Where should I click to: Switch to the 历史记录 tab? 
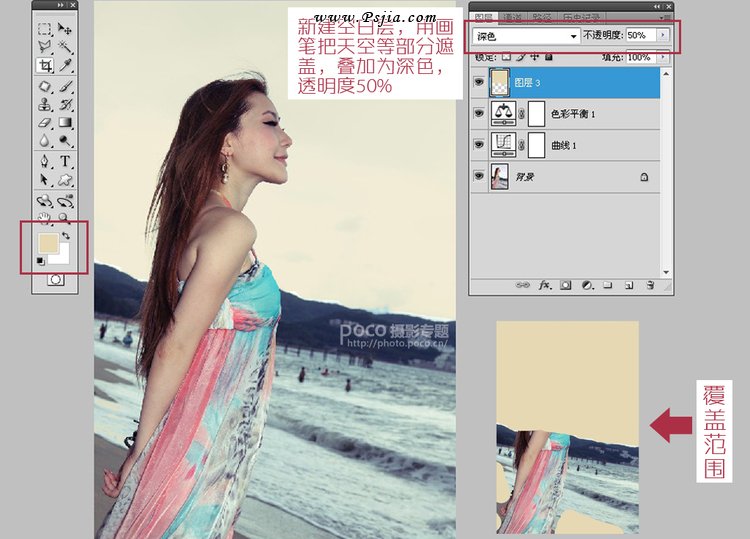pyautogui.click(x=582, y=17)
